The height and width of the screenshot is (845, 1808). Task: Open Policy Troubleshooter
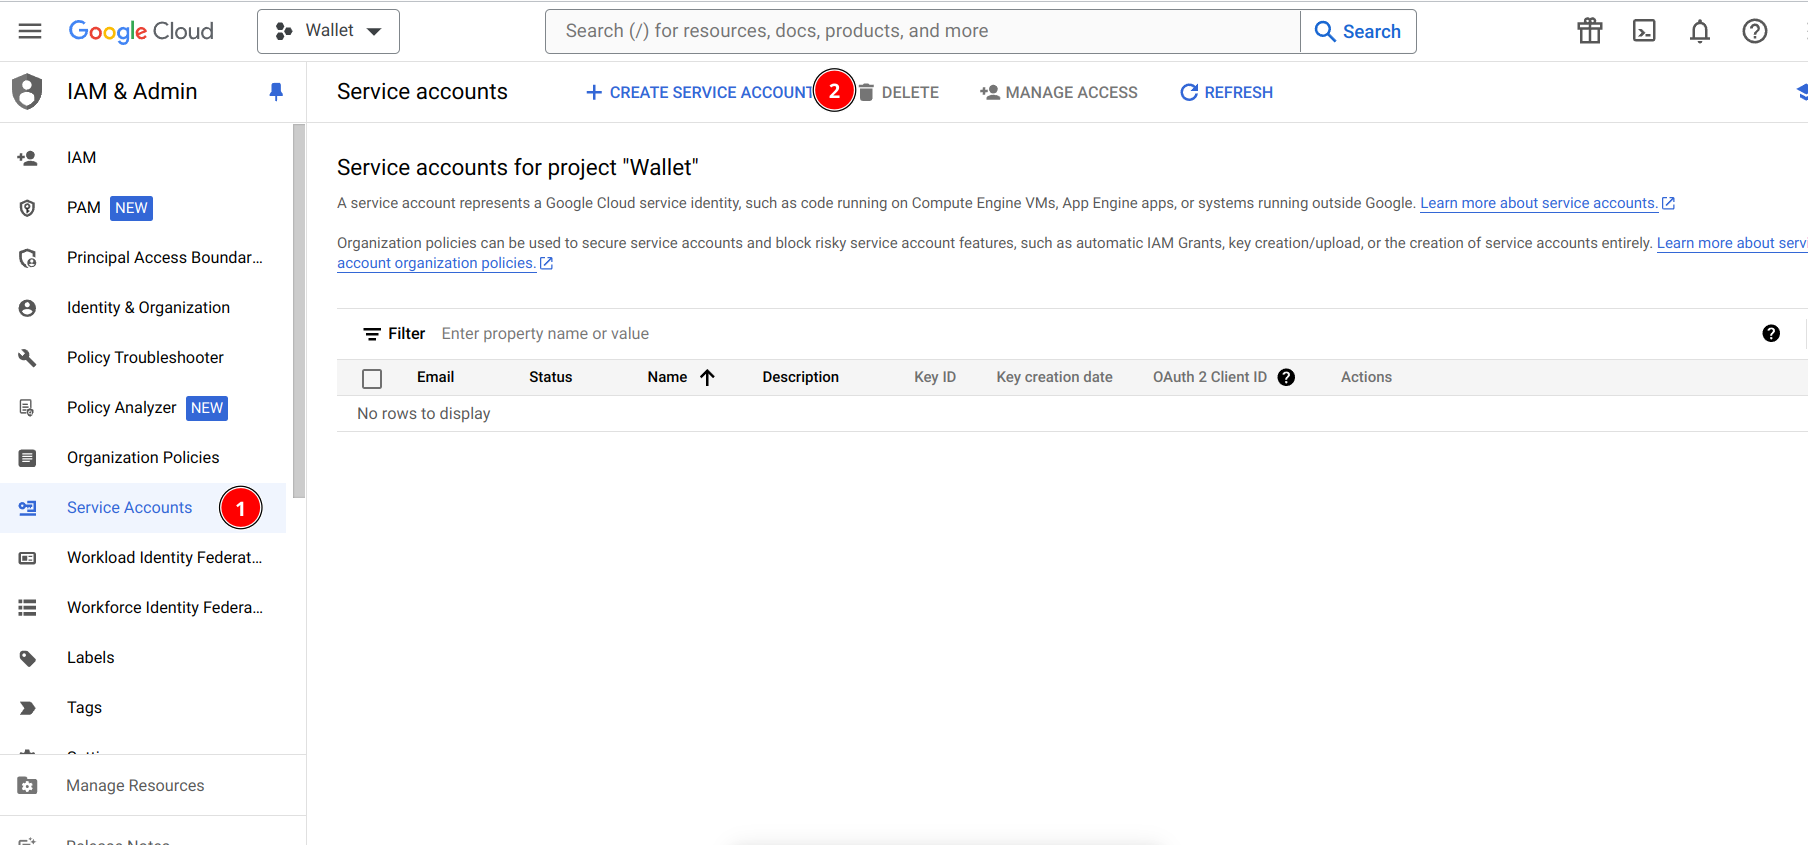coord(143,357)
